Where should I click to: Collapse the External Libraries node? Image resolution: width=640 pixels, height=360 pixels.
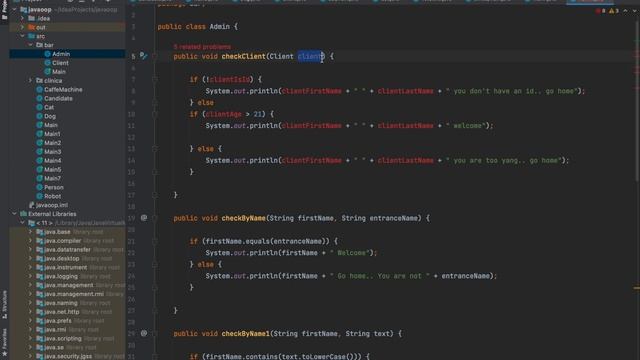[15, 214]
